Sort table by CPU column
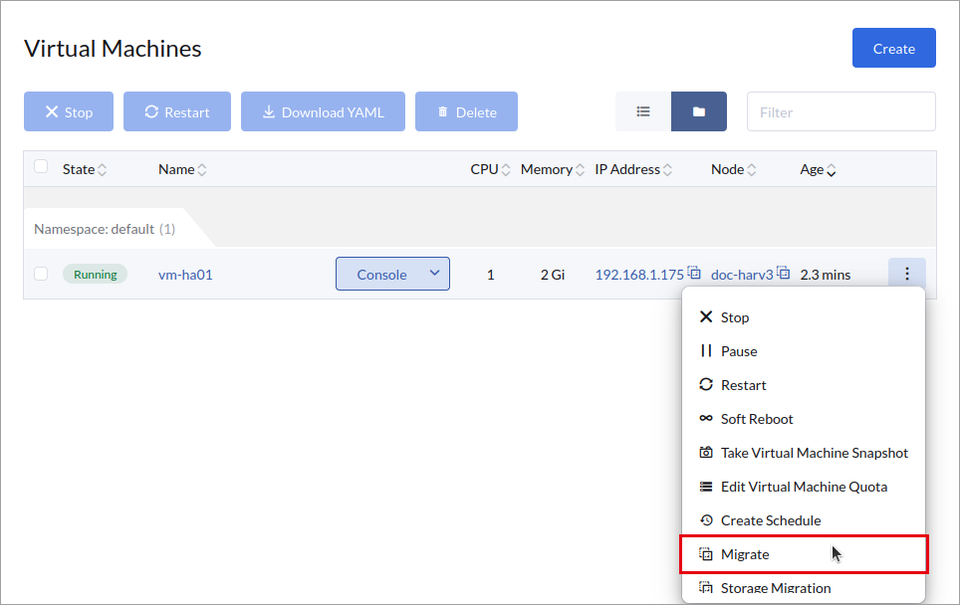 pos(490,170)
